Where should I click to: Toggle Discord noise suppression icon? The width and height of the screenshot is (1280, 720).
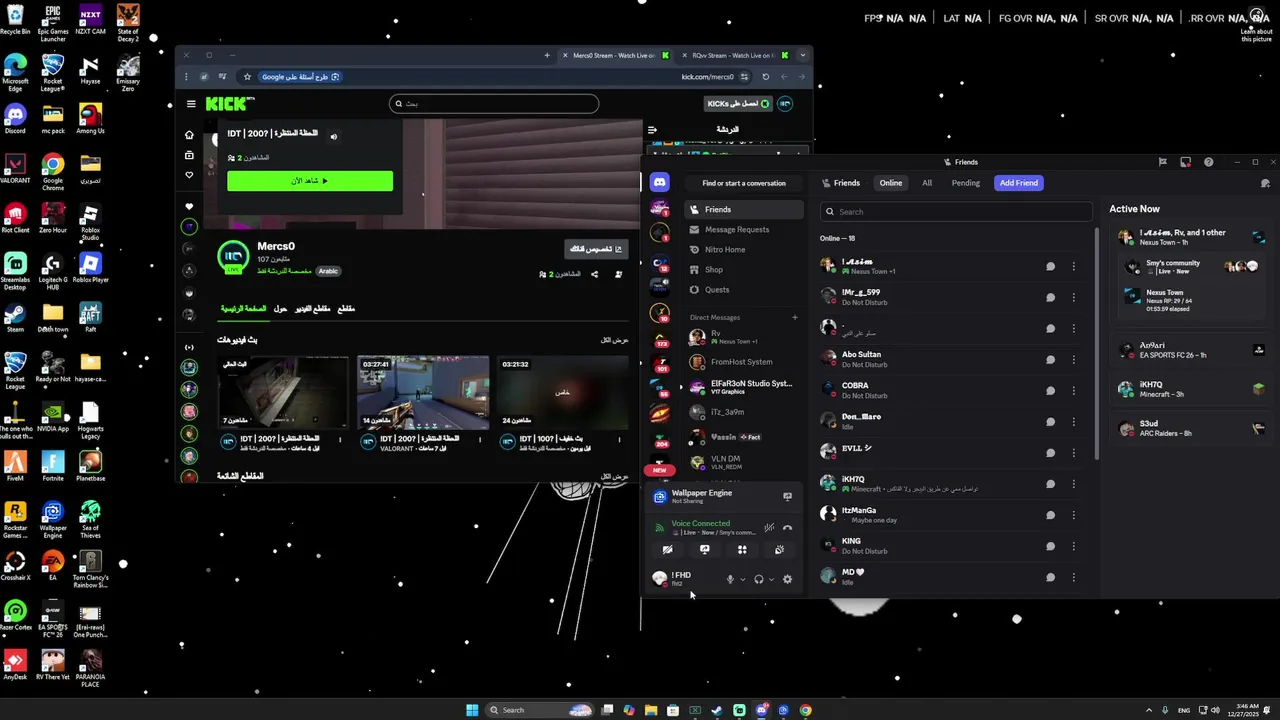tap(769, 528)
